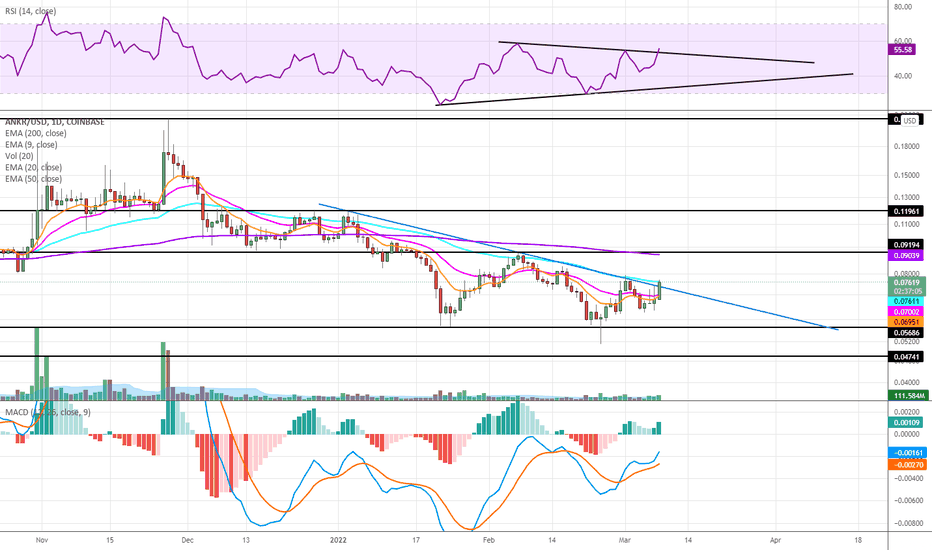Viewport: 932px width, 550px height.
Task: Click the Vol (20) legend entry
Action: [x=19, y=156]
